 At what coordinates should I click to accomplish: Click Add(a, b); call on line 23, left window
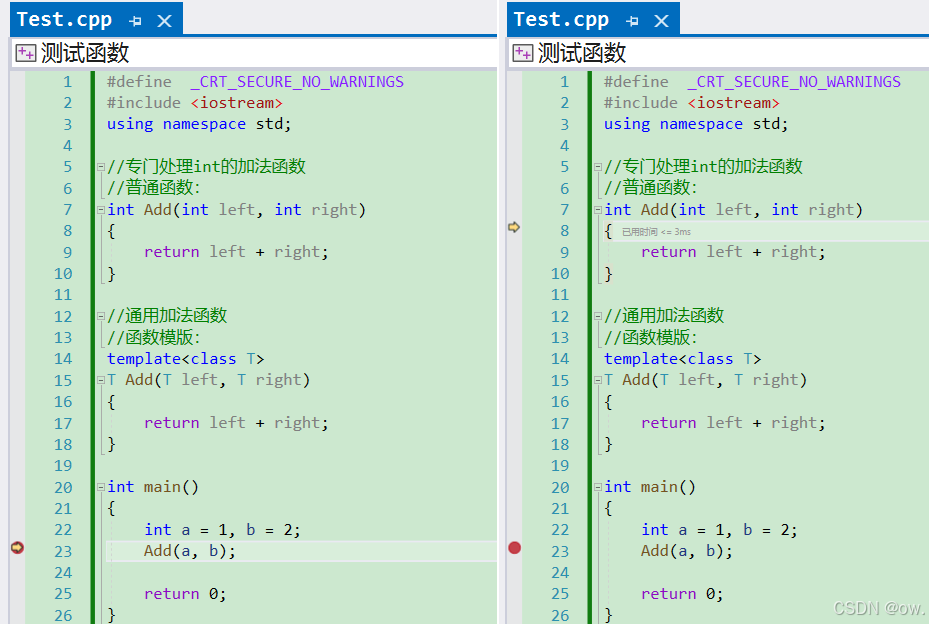click(x=190, y=551)
